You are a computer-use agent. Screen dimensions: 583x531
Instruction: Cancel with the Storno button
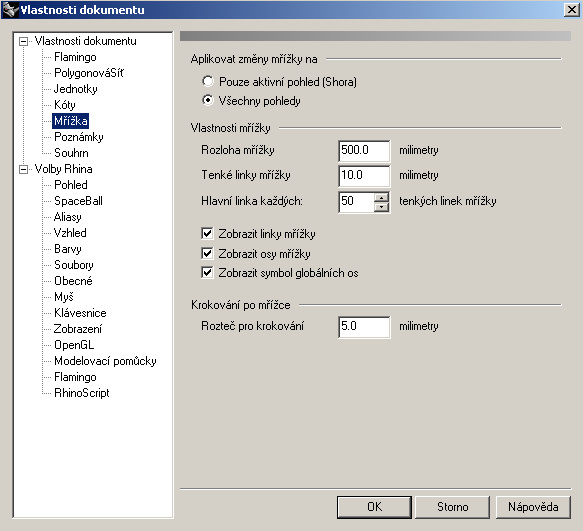click(x=452, y=507)
